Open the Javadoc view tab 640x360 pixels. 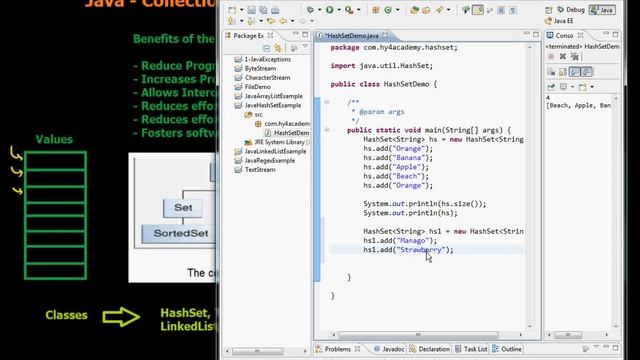click(389, 349)
